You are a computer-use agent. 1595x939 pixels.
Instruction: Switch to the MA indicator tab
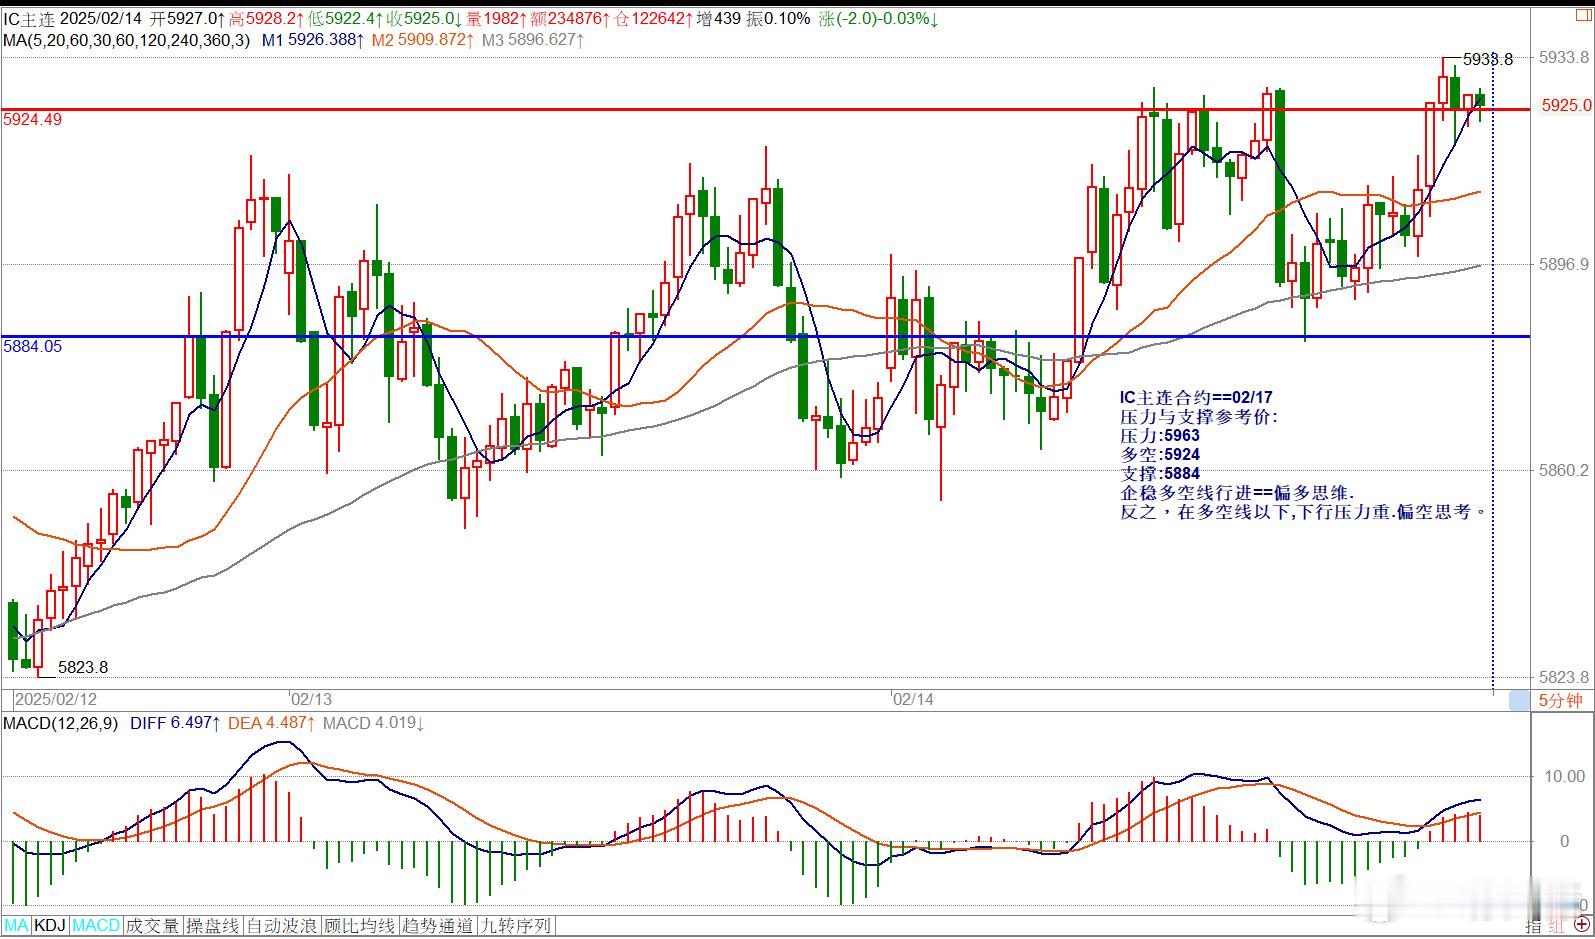coord(17,926)
